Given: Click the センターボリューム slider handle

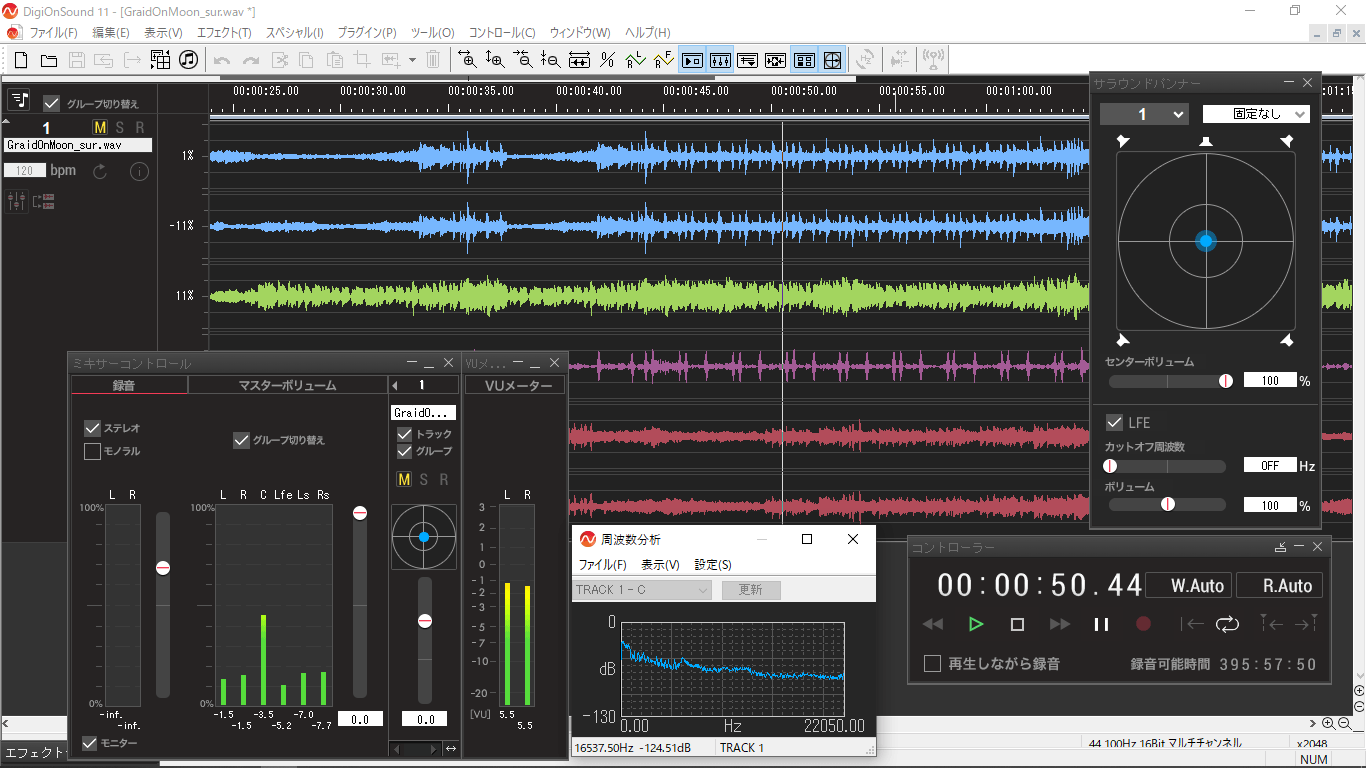Looking at the screenshot, I should 1225,381.
